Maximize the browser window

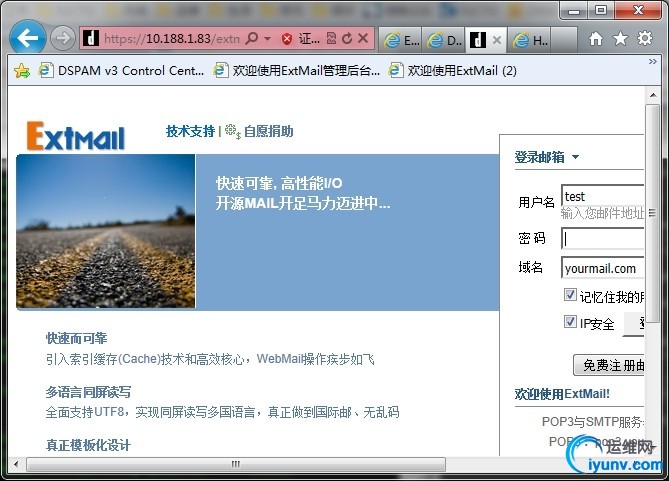pos(601,11)
